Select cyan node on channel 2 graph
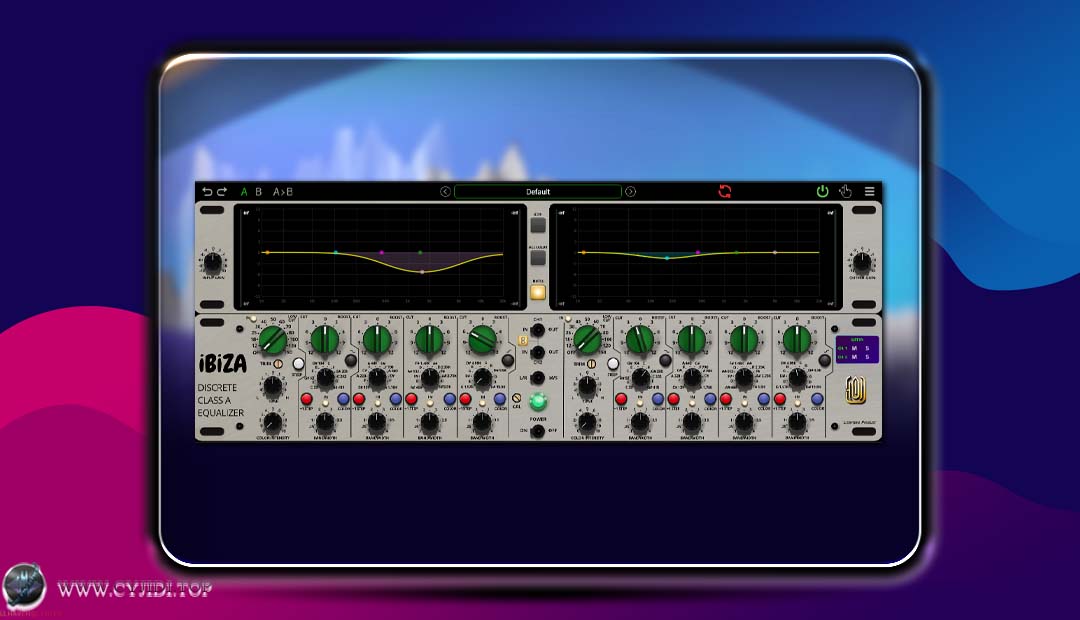Viewport: 1080px width, 620px height. (x=667, y=258)
